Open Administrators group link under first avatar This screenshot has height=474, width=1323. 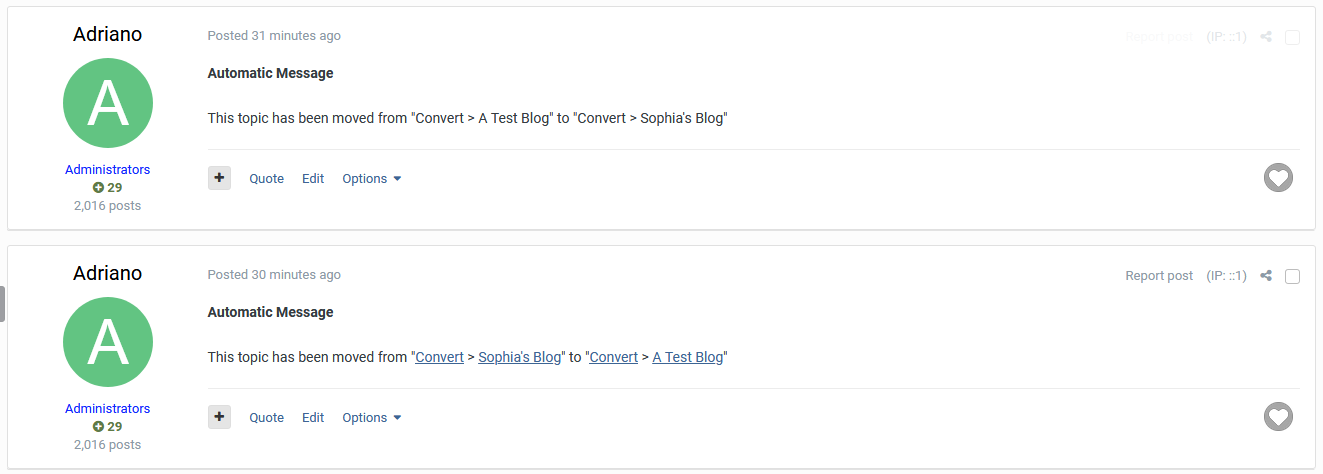tap(108, 170)
